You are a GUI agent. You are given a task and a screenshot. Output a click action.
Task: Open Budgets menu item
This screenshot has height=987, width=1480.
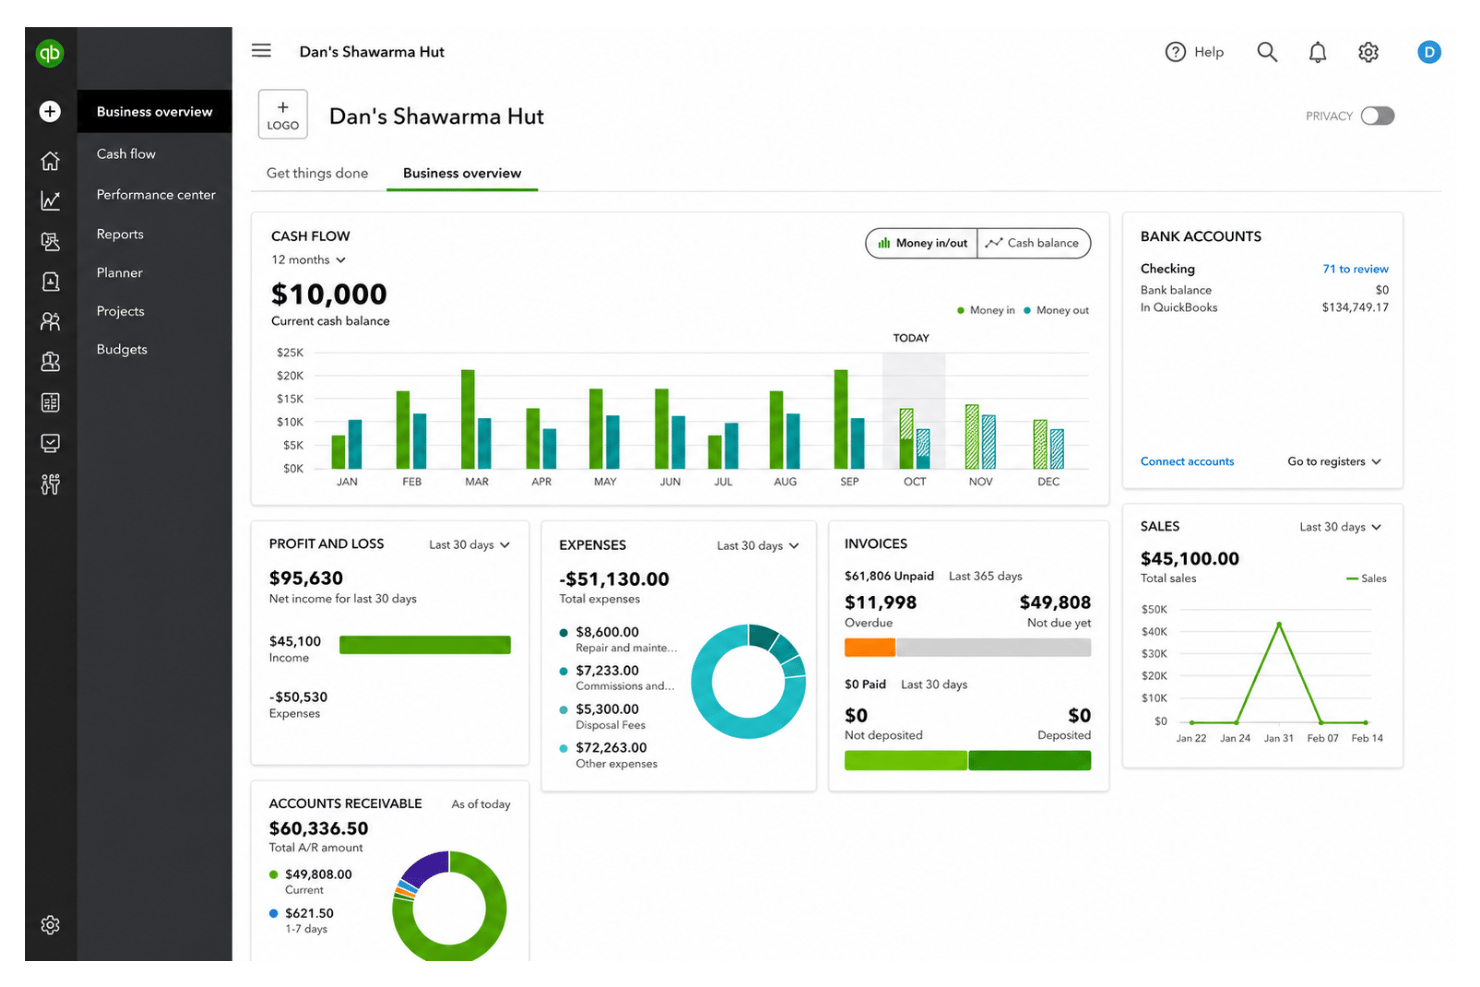click(122, 349)
